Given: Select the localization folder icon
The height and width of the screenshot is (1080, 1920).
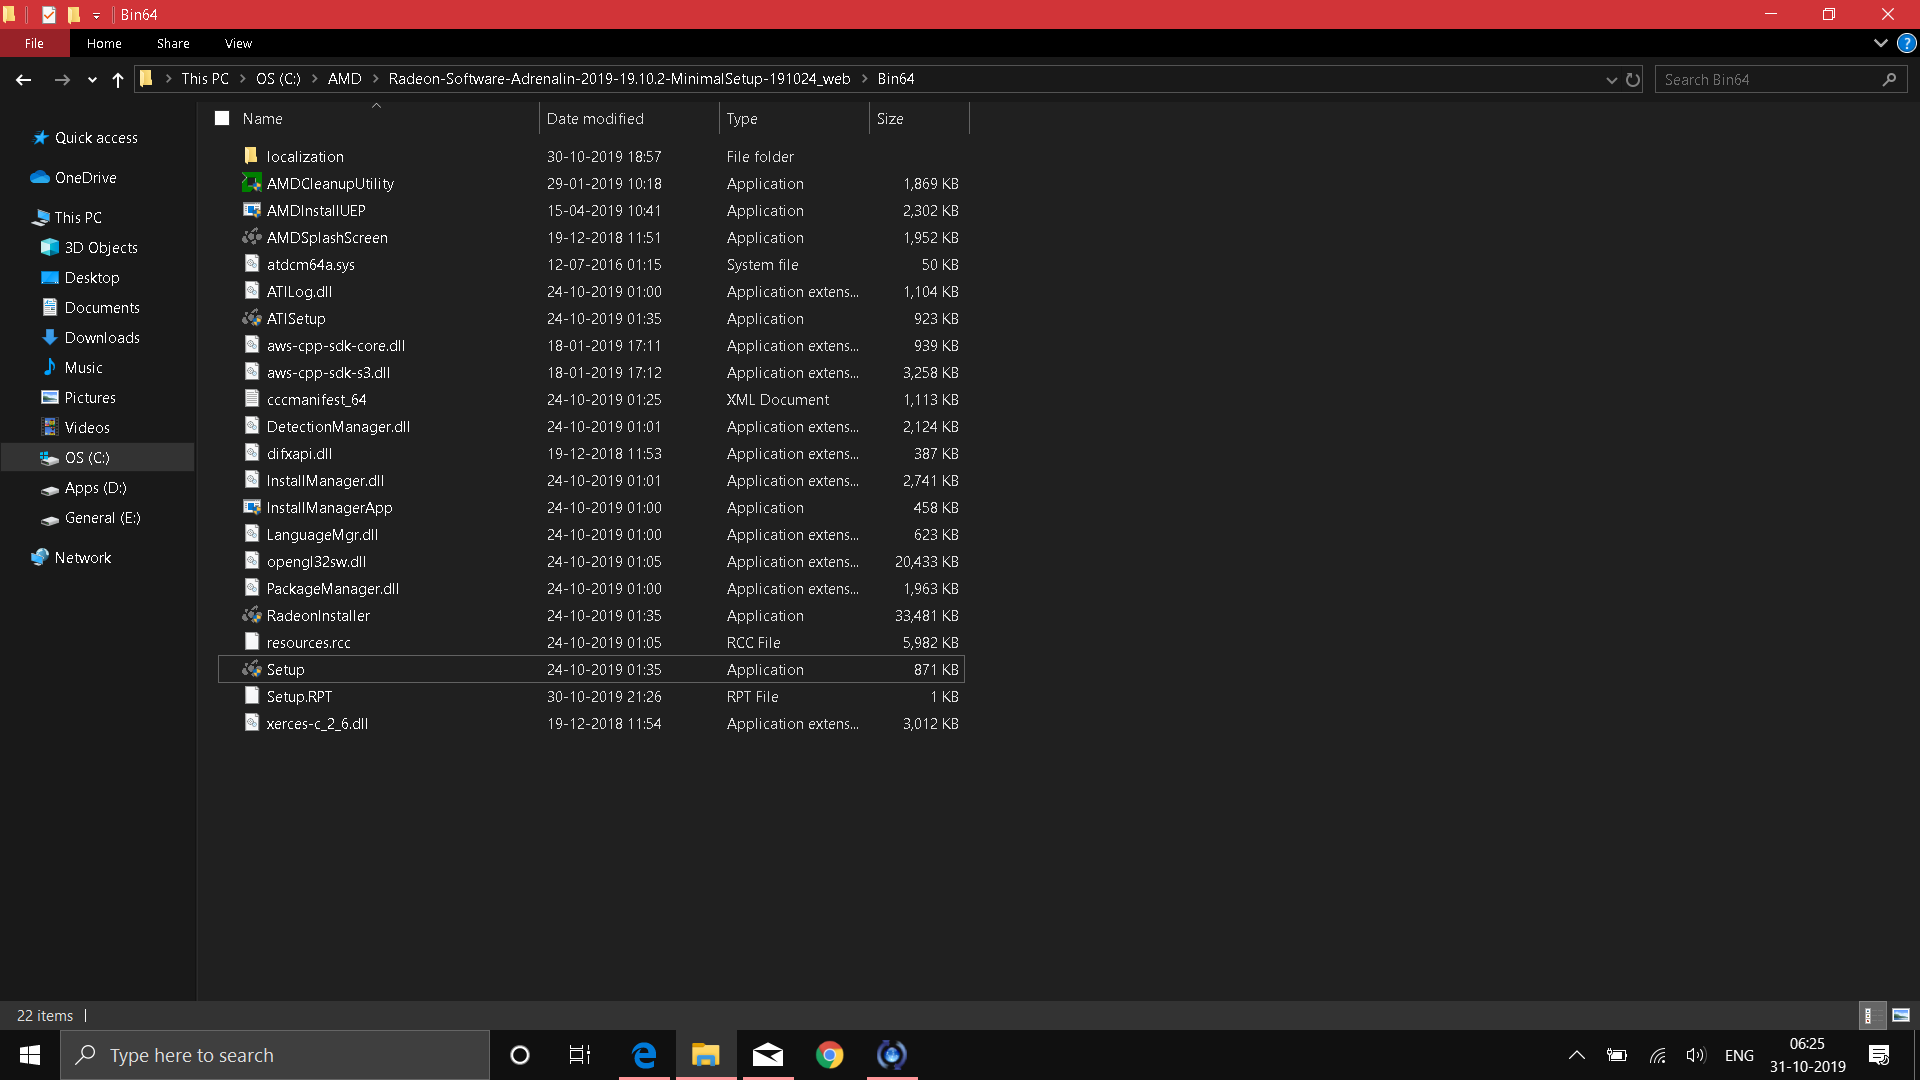Looking at the screenshot, I should pos(251,156).
